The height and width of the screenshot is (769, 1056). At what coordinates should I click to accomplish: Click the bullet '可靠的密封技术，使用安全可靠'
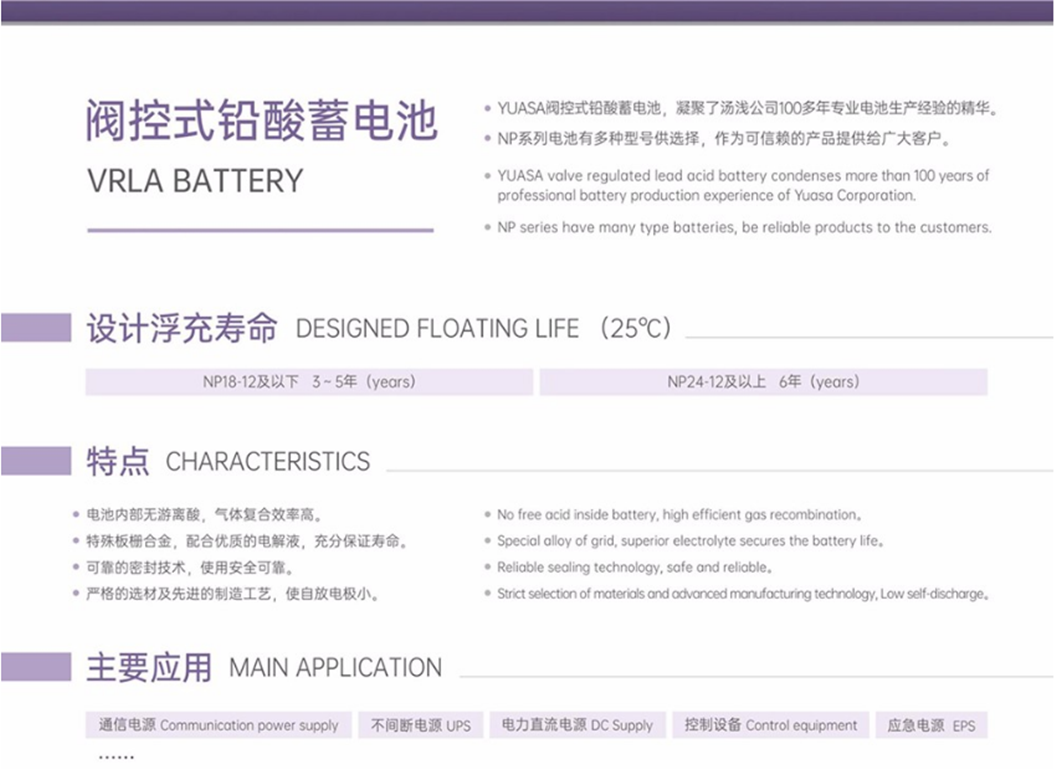point(191,568)
